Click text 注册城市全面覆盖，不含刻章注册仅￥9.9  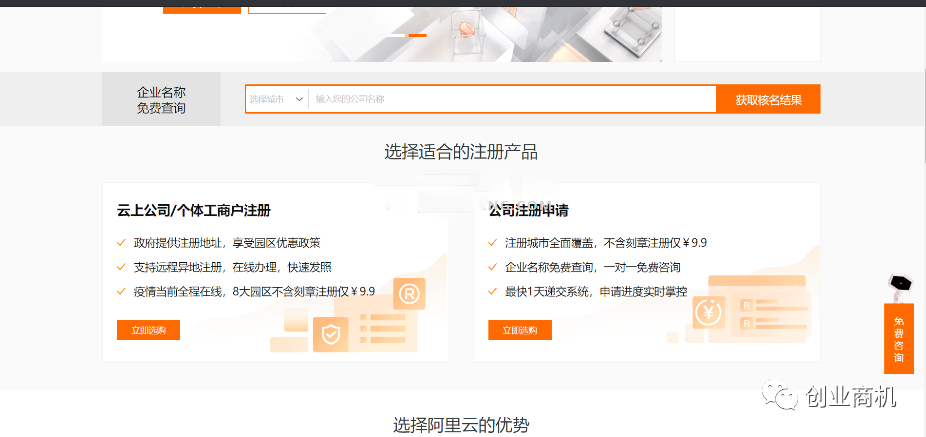[606, 243]
